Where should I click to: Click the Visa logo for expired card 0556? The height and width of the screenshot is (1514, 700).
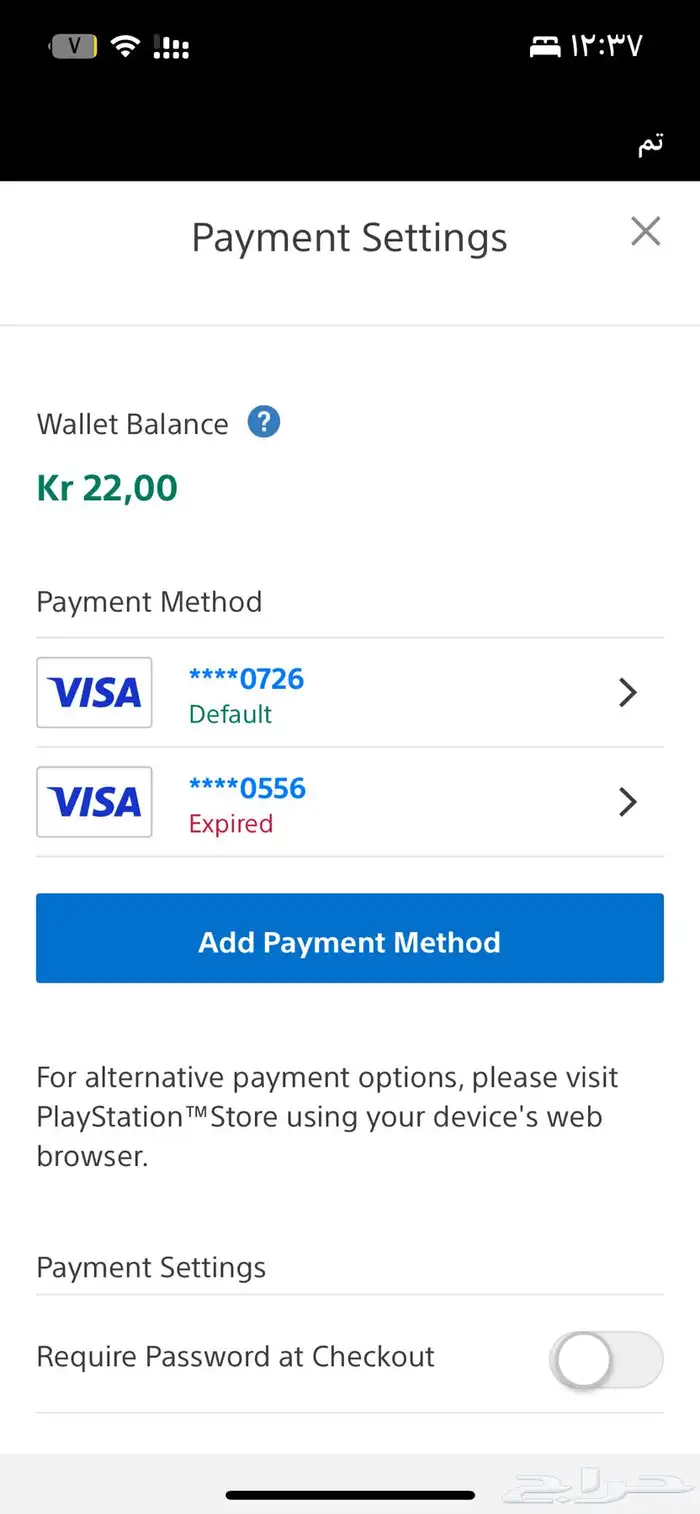click(94, 801)
